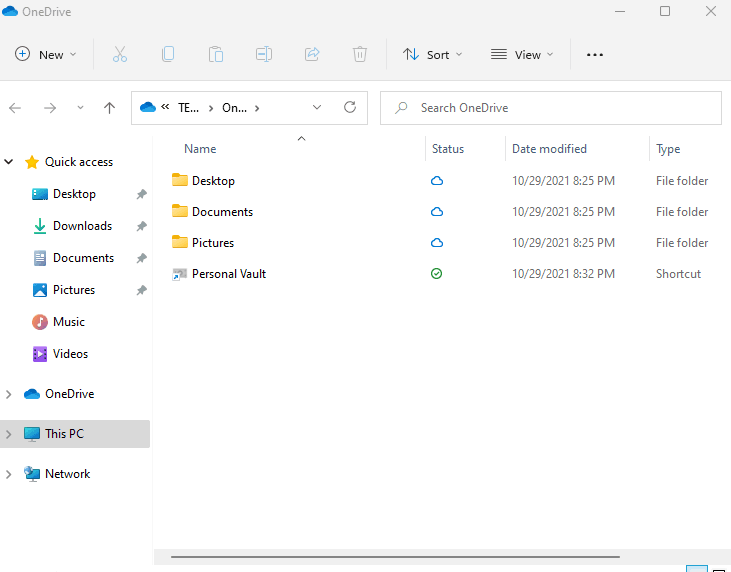Image resolution: width=731 pixels, height=572 pixels.
Task: Open the View layout dropdown
Action: tap(522, 55)
